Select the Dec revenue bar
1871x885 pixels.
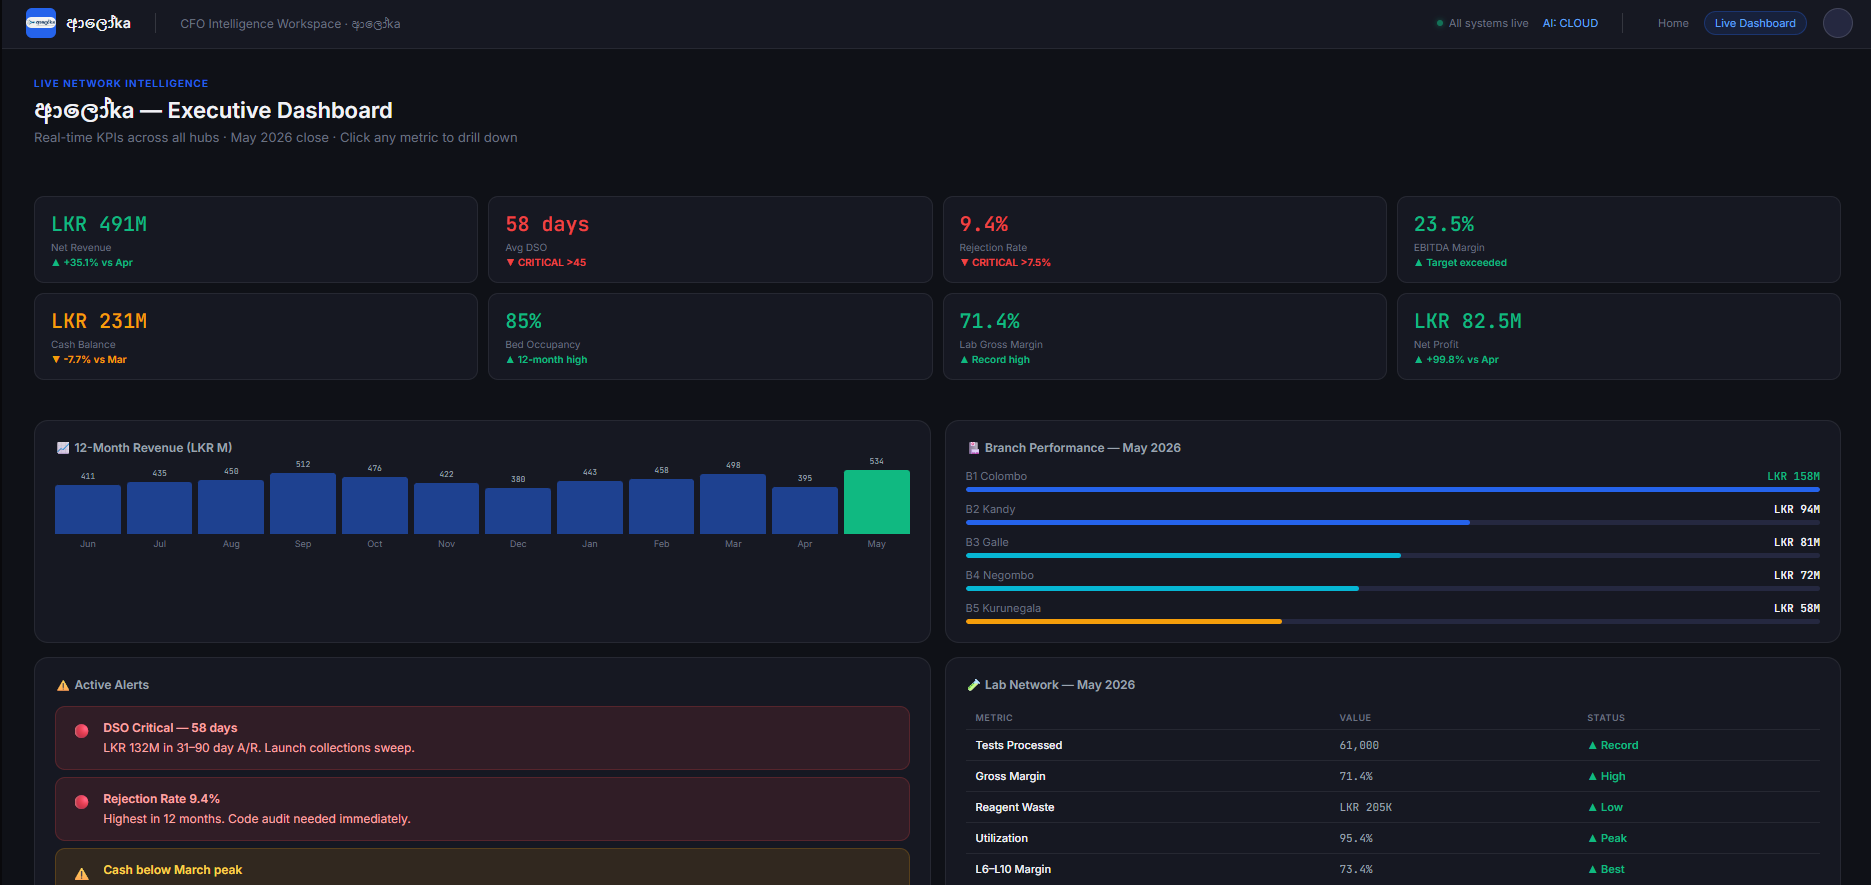click(x=518, y=511)
